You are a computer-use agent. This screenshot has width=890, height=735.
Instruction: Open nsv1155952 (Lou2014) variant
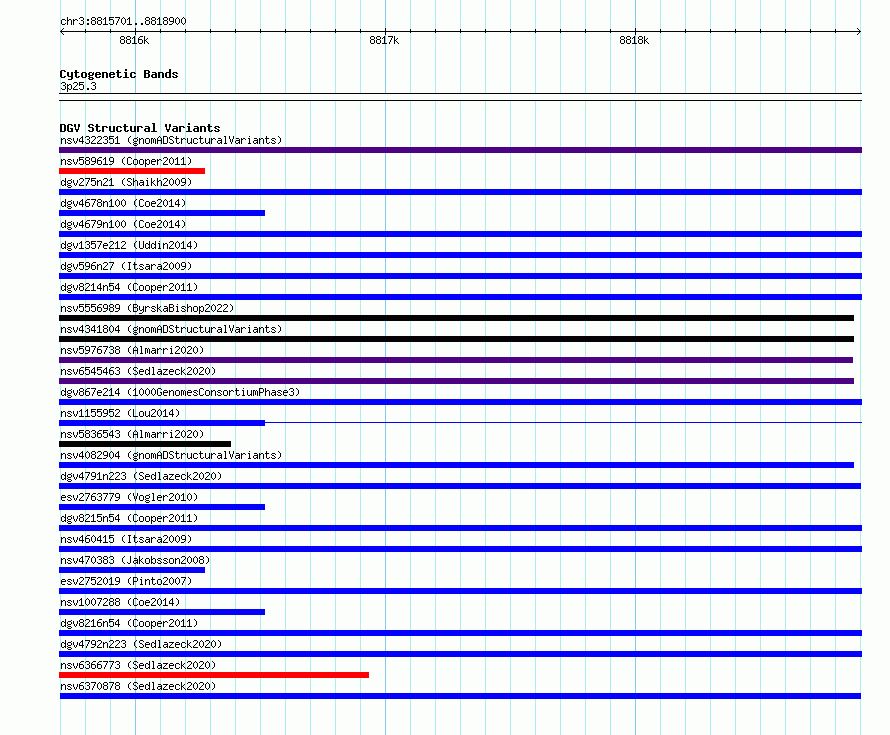[x=120, y=413]
